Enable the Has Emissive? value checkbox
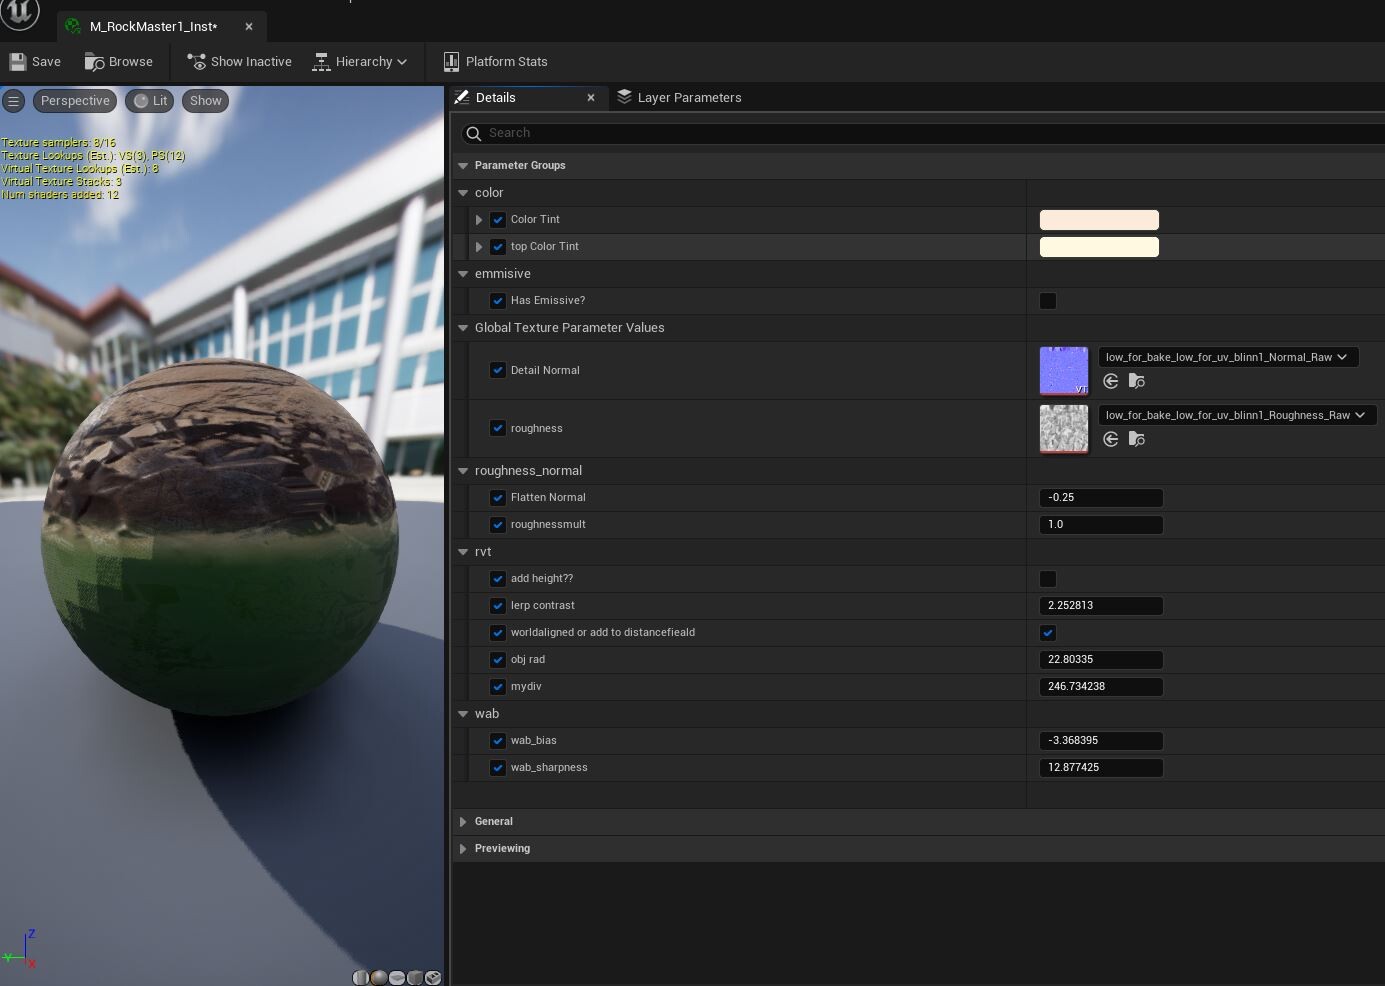1385x986 pixels. [1048, 301]
